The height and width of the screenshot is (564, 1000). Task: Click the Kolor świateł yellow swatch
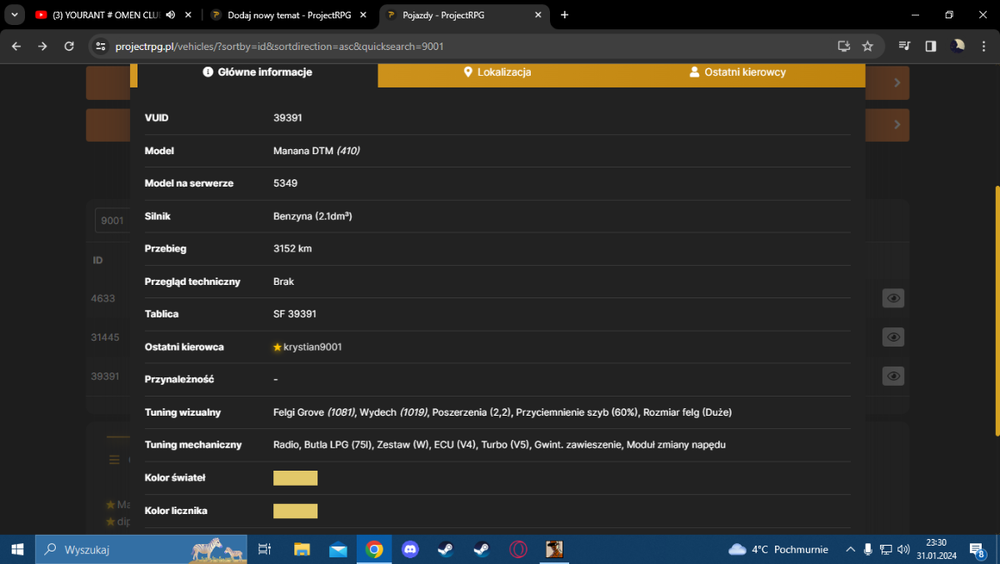295,478
